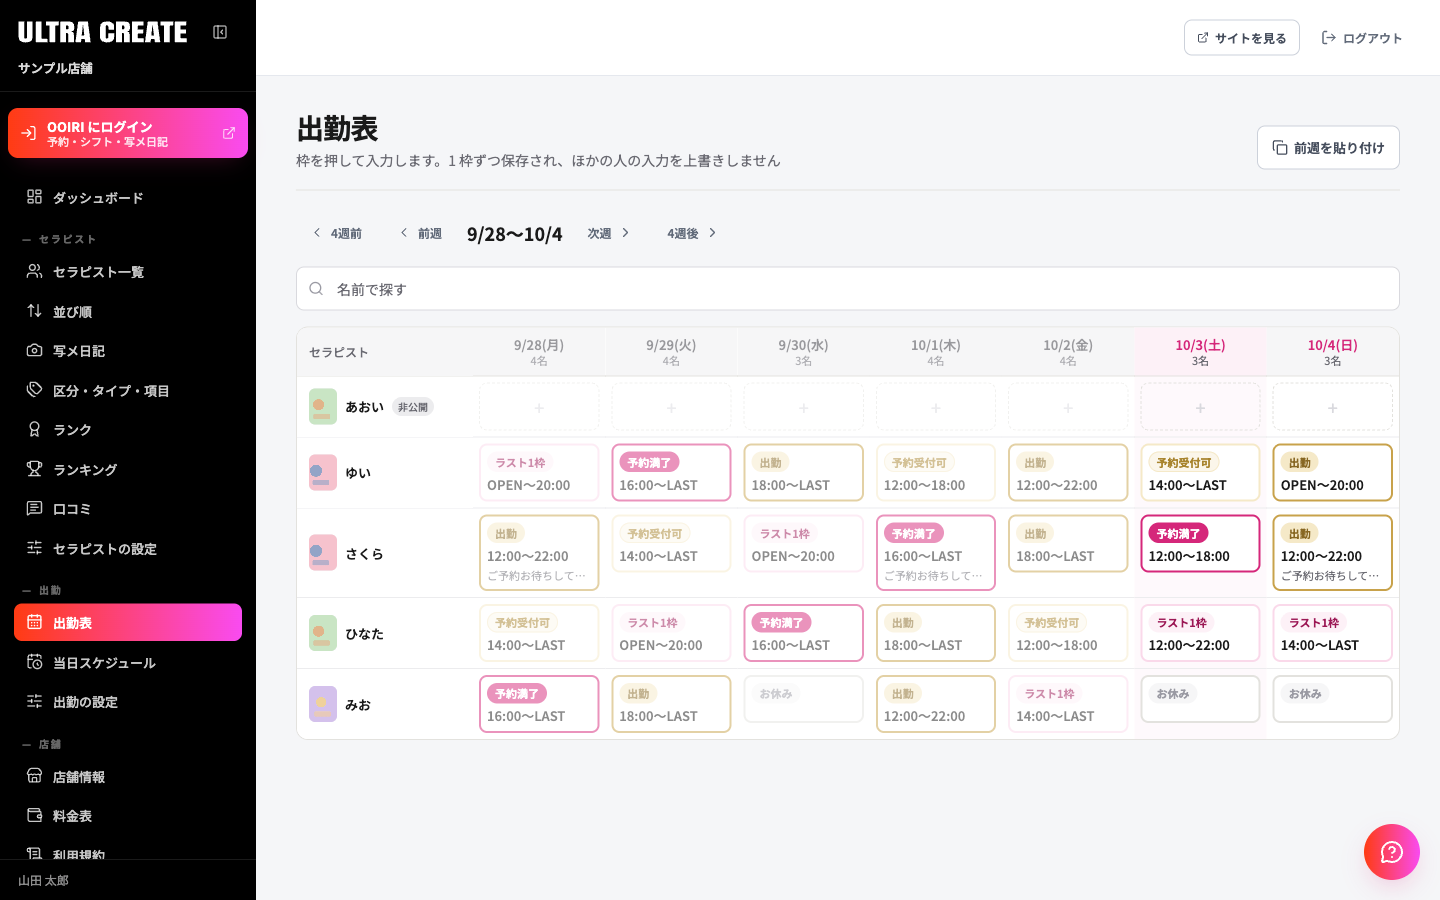The image size is (1440, 900).
Task: Go to 前週 previous week
Action: coord(420,233)
